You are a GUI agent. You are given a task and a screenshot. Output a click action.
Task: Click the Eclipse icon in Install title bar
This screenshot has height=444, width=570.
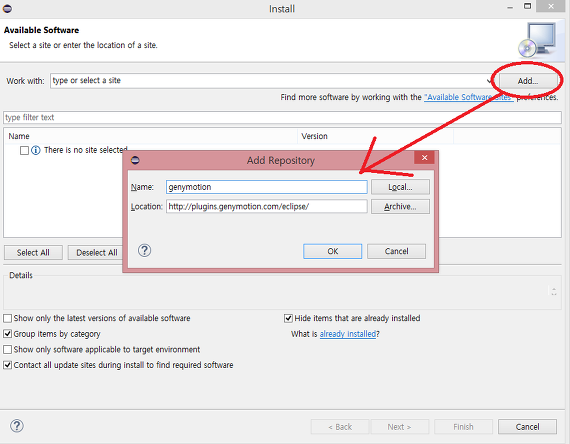(x=7, y=8)
